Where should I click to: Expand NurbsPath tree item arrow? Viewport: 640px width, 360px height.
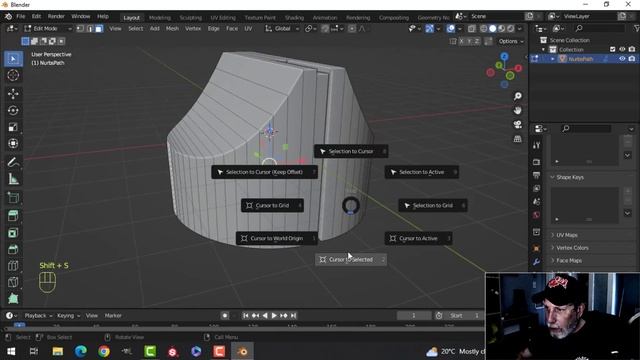[x=553, y=59]
